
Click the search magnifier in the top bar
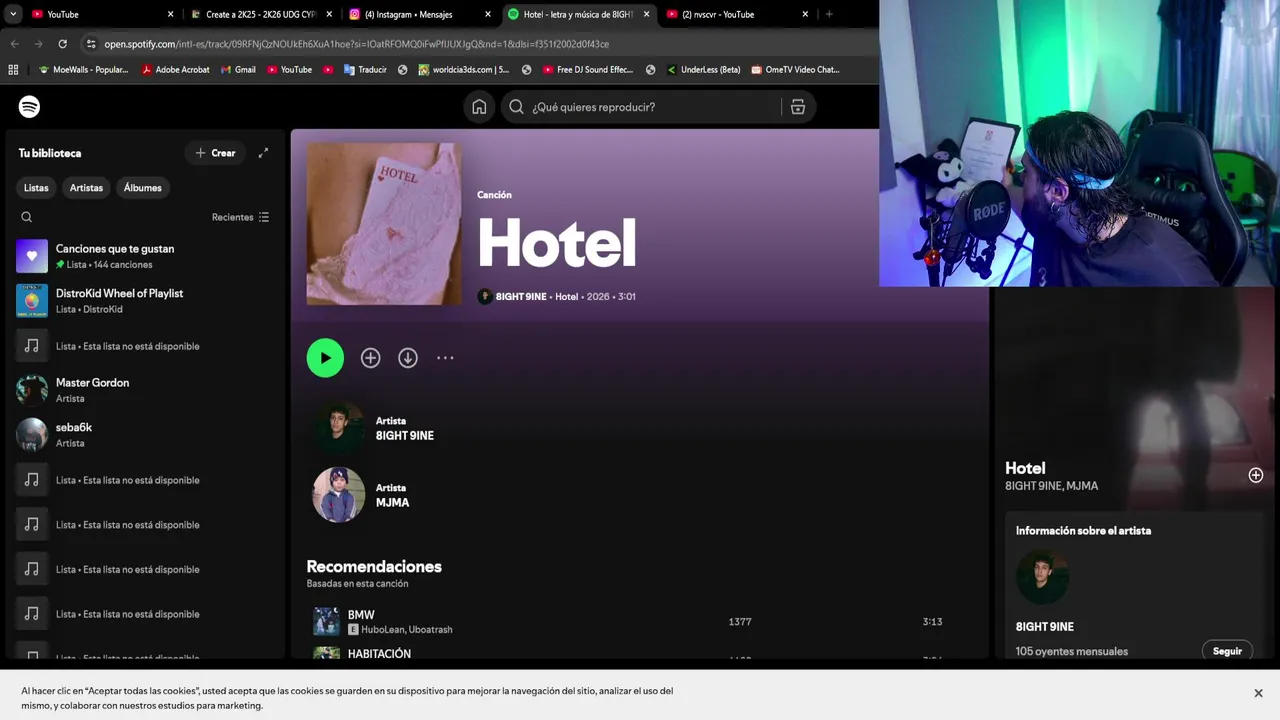[516, 107]
